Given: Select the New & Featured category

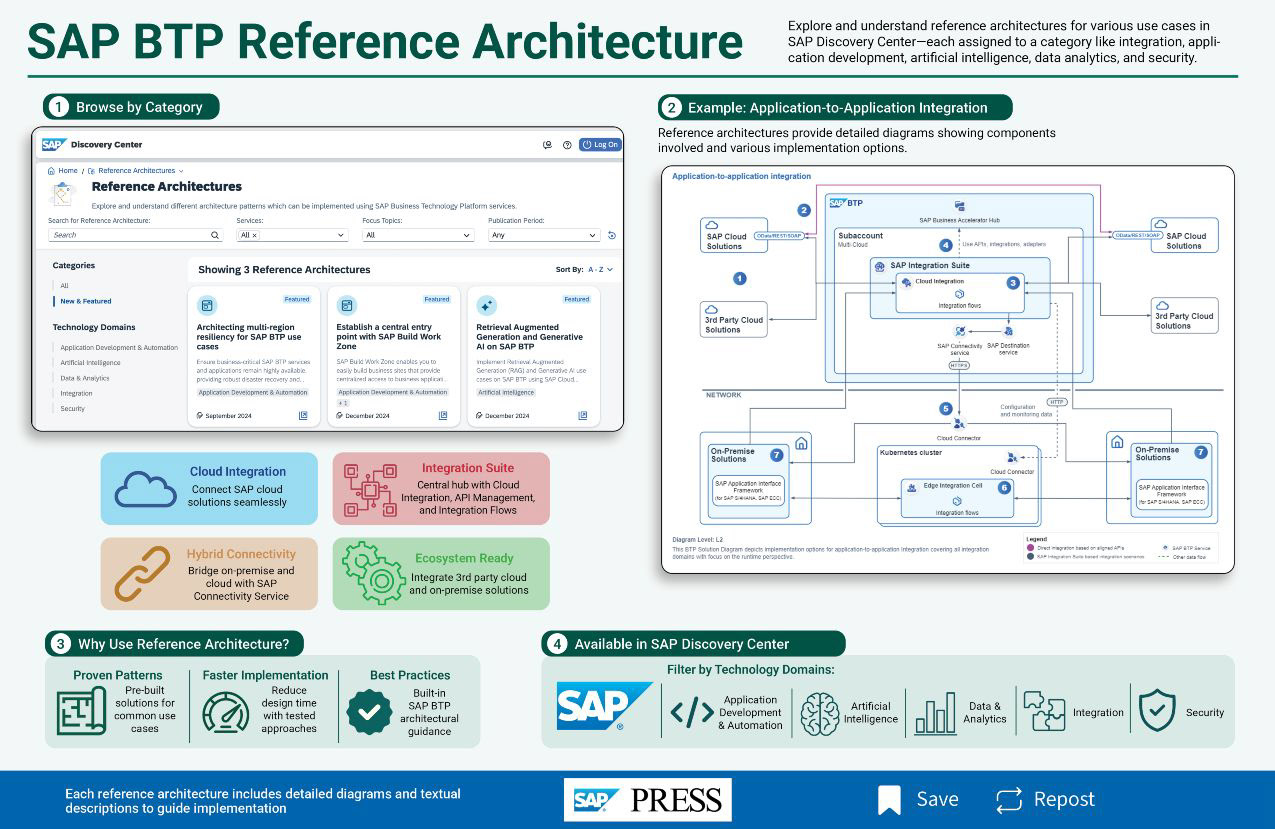Looking at the screenshot, I should [86, 301].
